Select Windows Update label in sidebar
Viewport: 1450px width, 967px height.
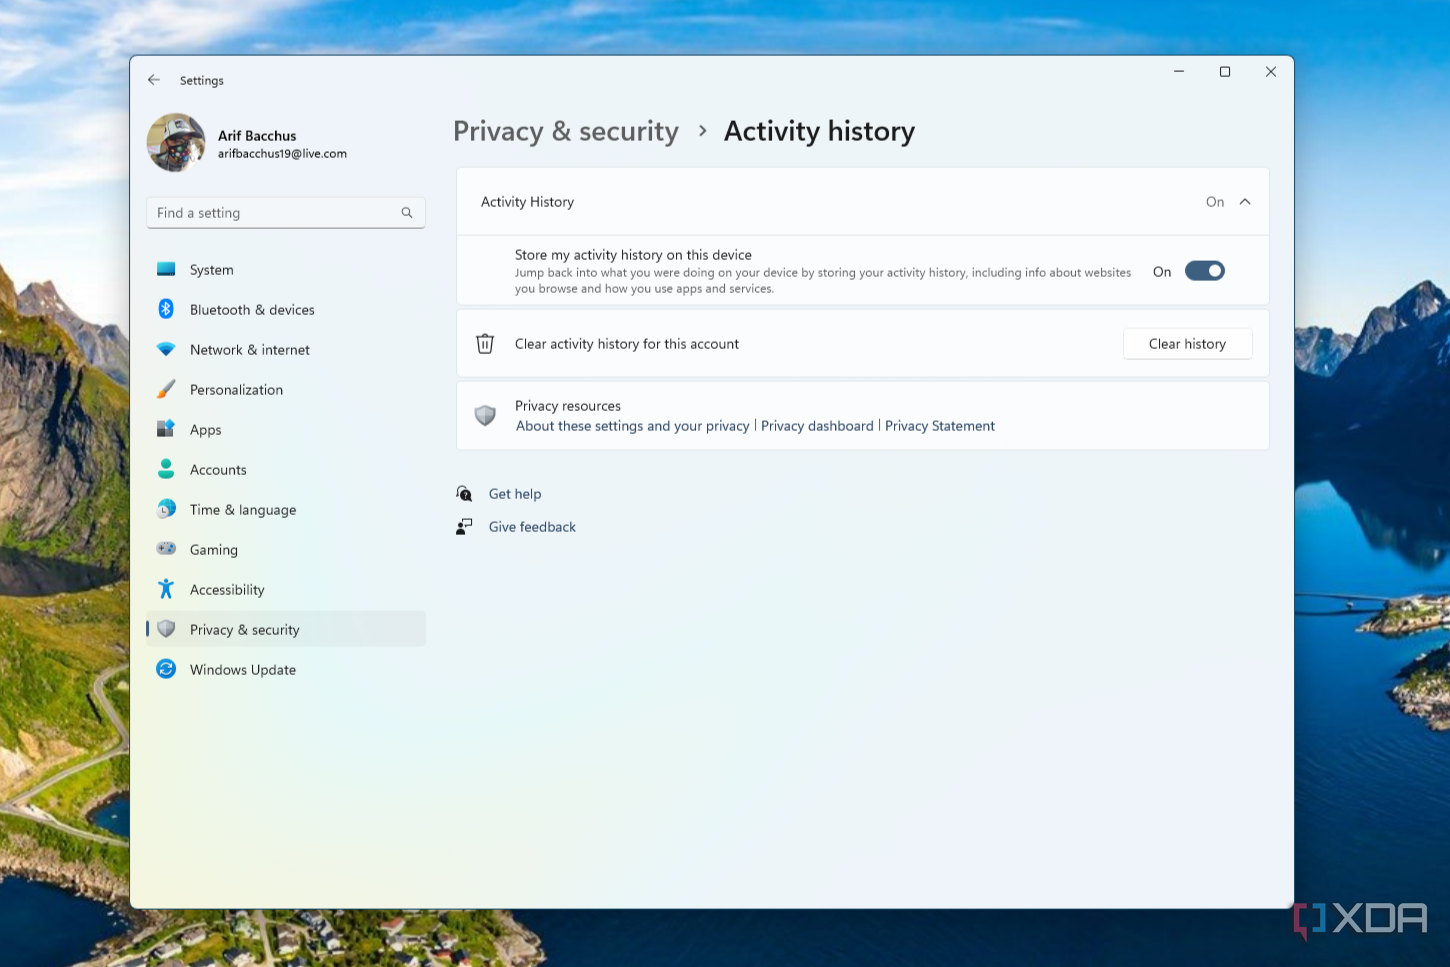click(243, 670)
